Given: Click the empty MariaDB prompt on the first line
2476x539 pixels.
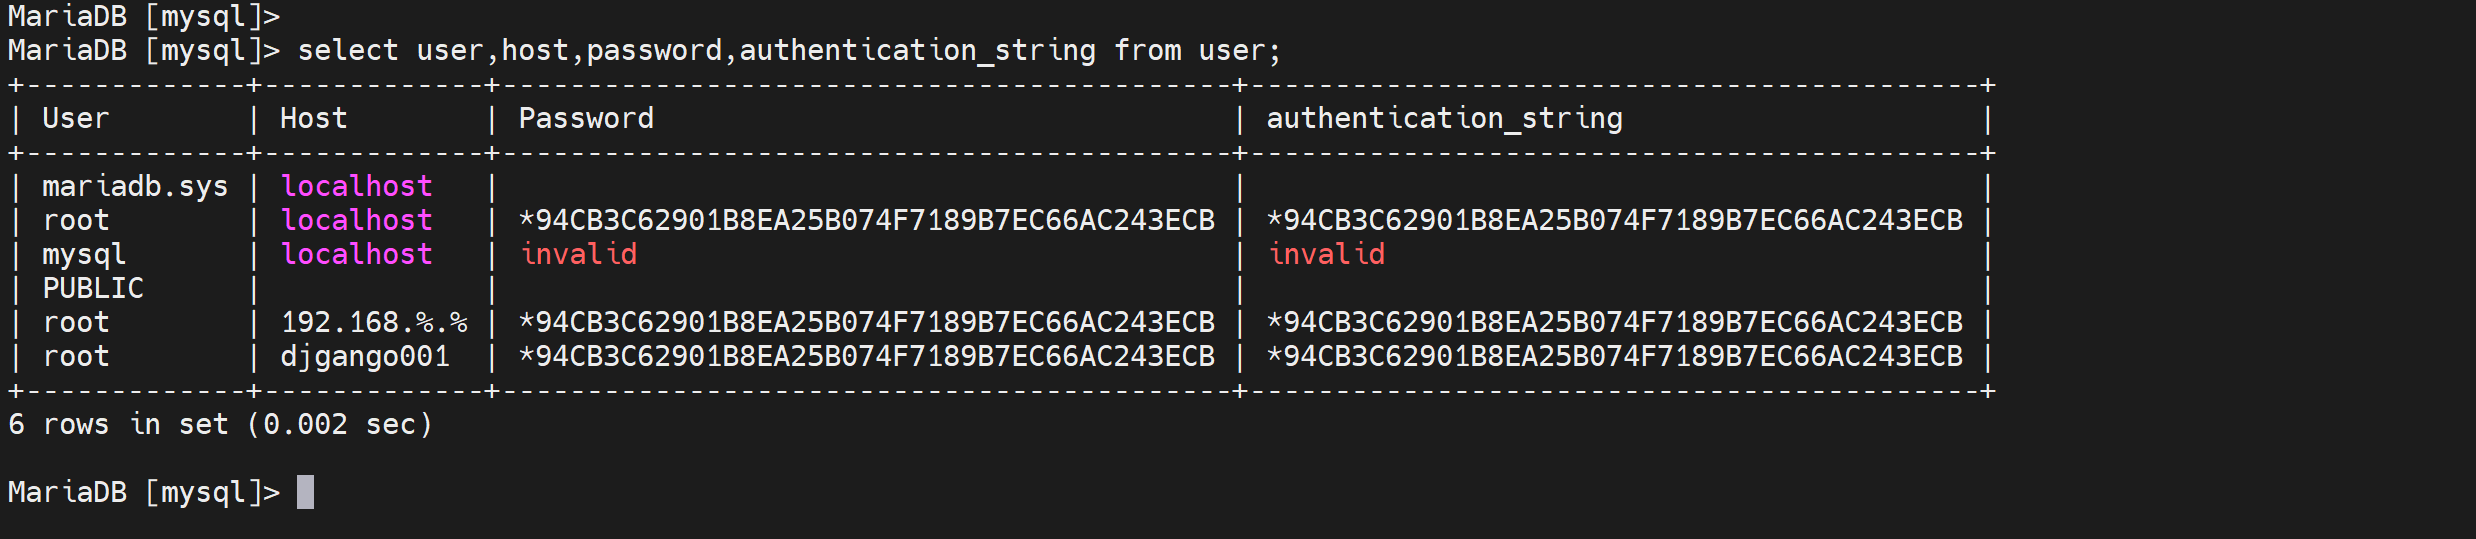Looking at the screenshot, I should (x=143, y=16).
